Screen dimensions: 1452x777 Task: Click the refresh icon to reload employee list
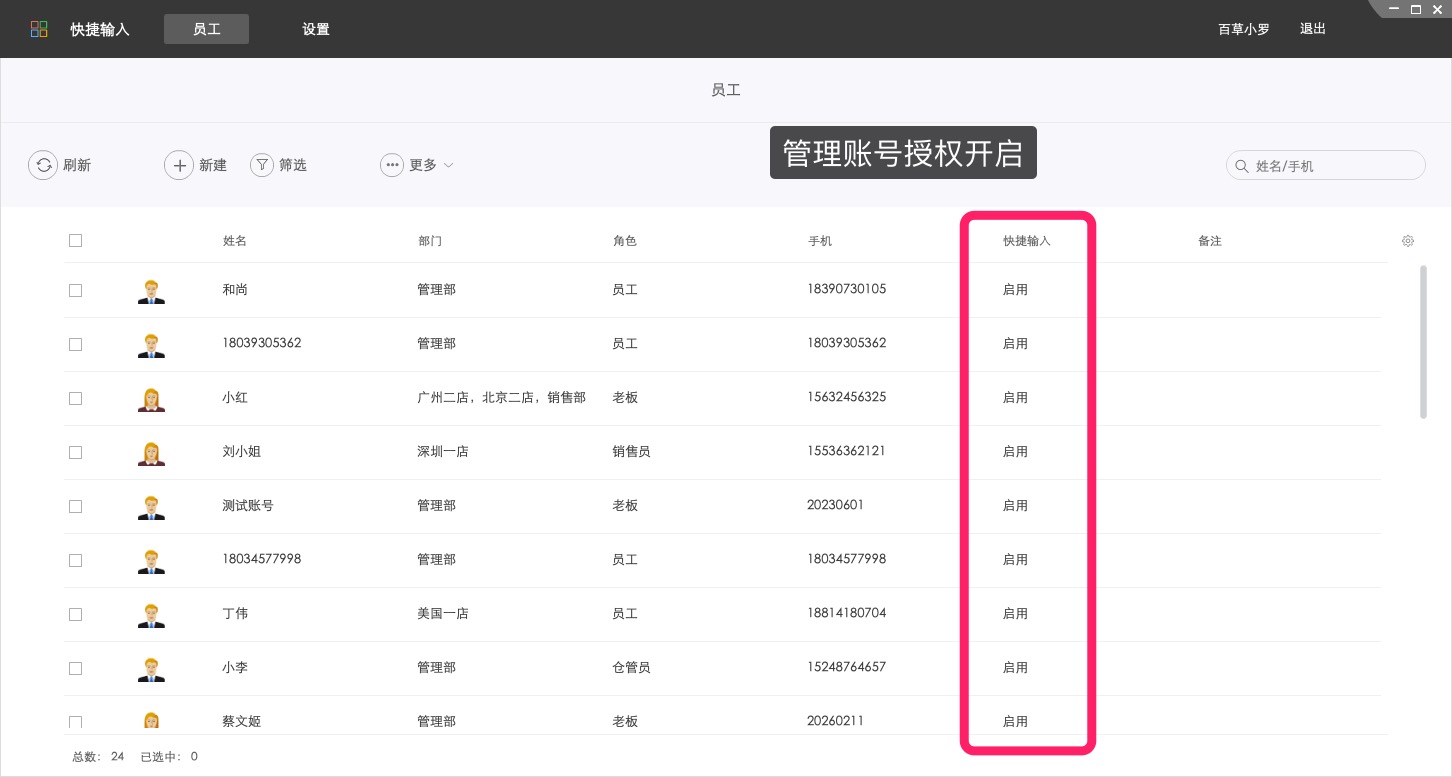pyautogui.click(x=43, y=165)
